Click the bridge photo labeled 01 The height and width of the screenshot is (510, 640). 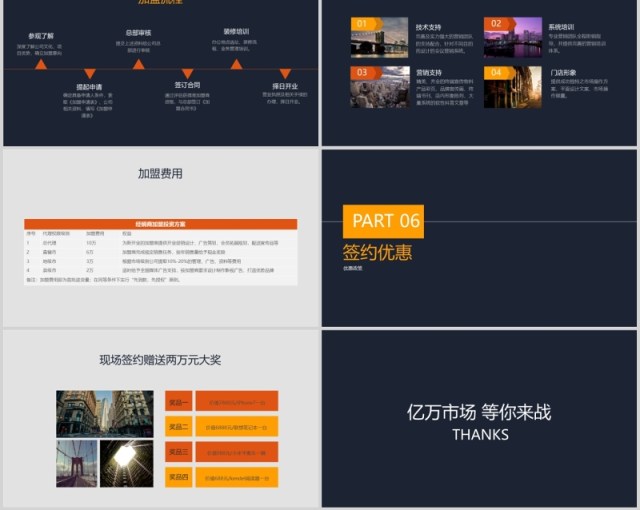[380, 37]
